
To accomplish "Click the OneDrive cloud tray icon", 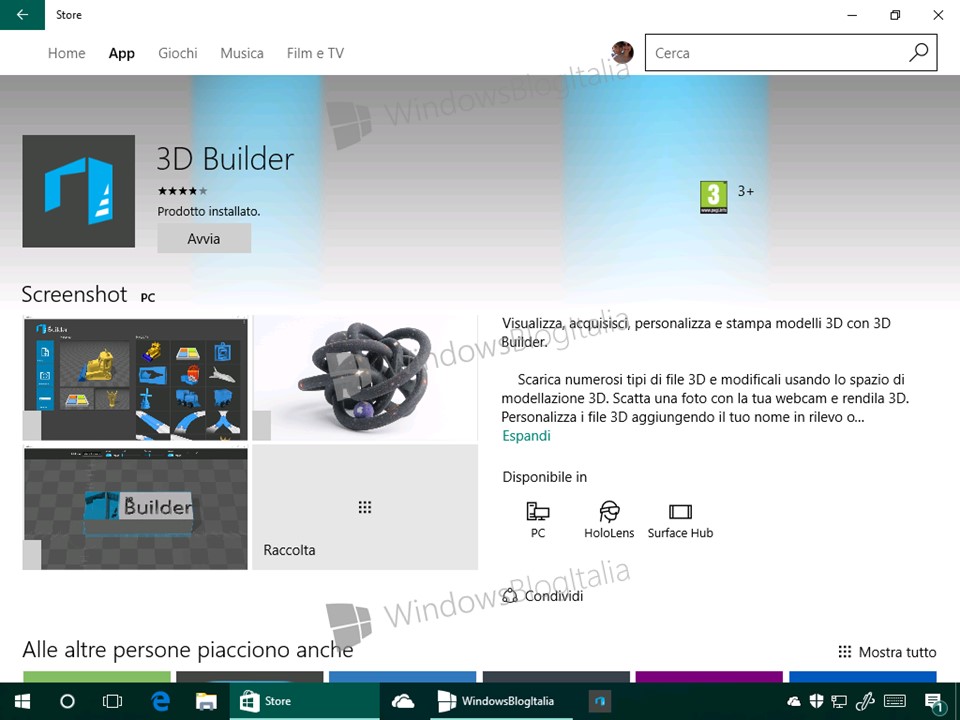I will pyautogui.click(x=793, y=701).
